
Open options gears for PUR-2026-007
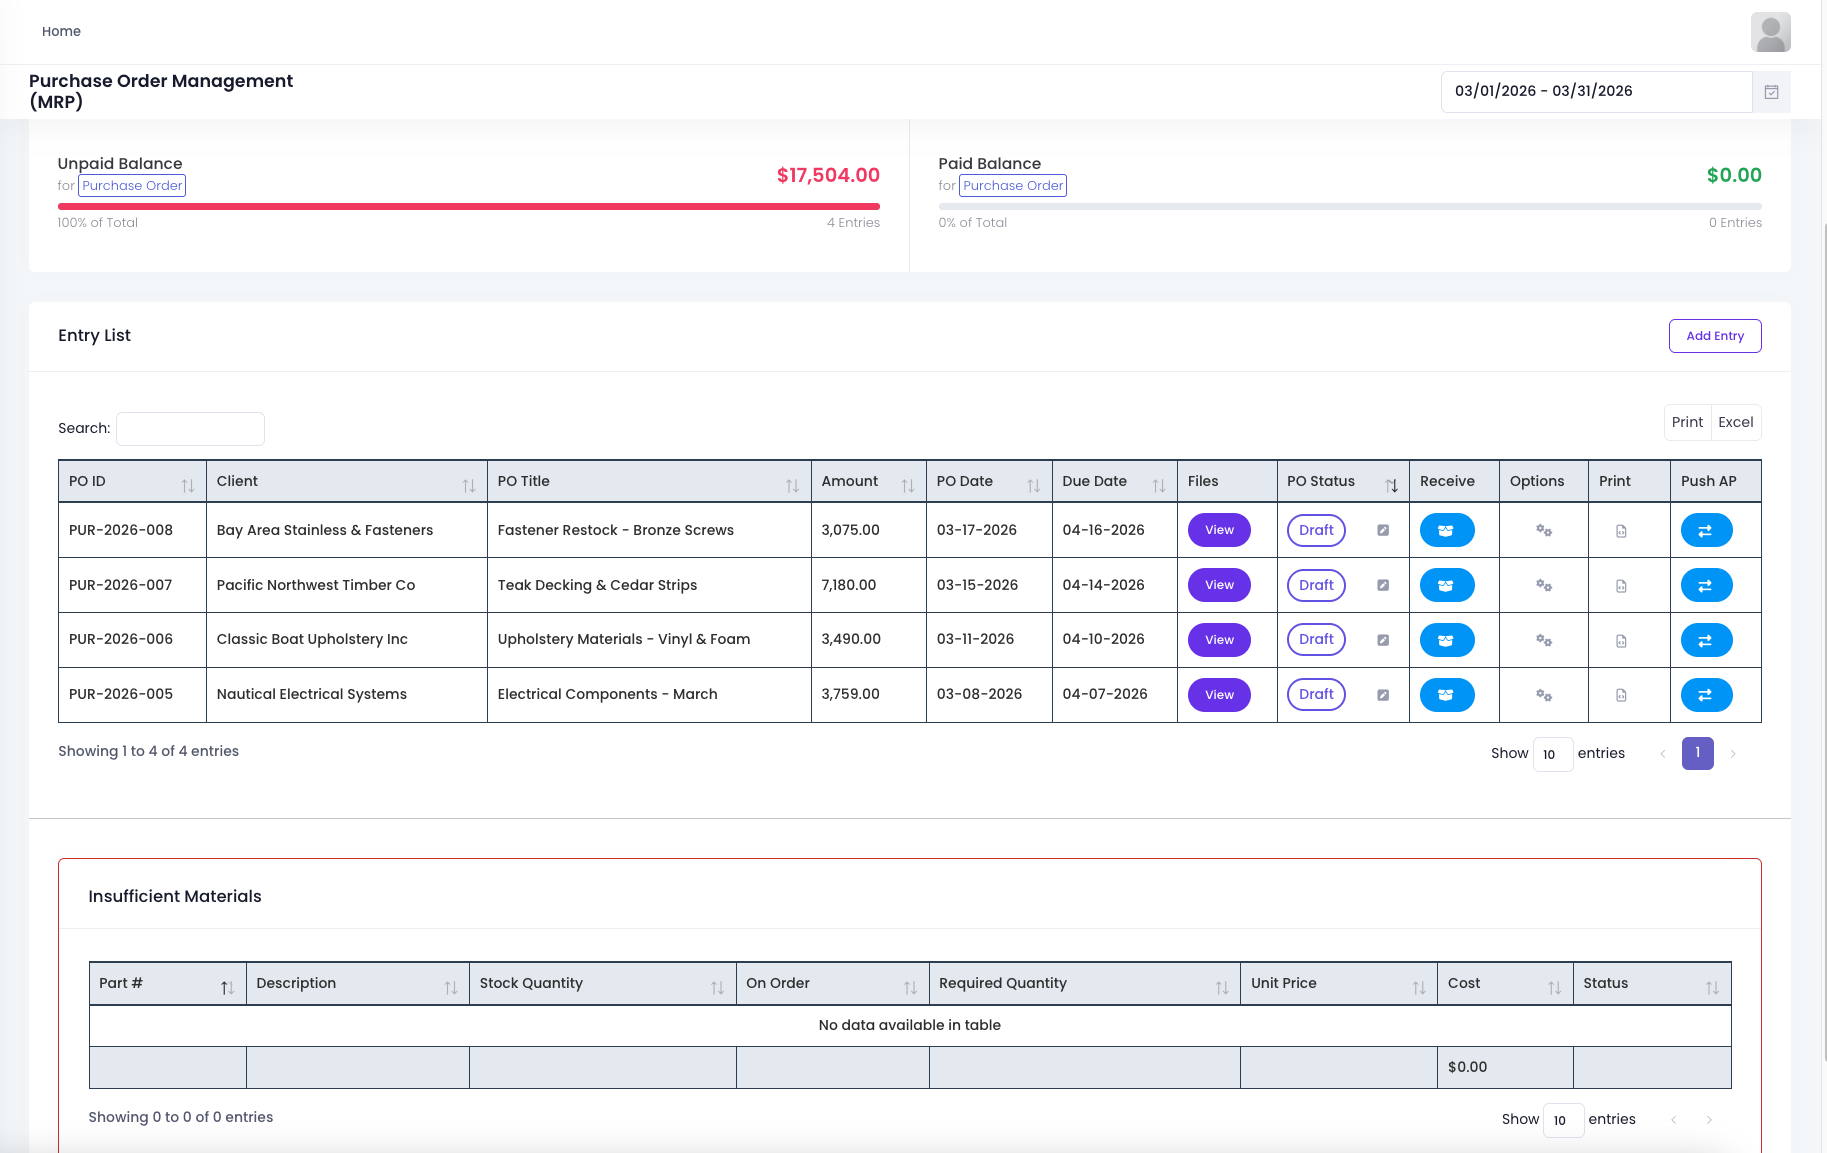click(1543, 585)
